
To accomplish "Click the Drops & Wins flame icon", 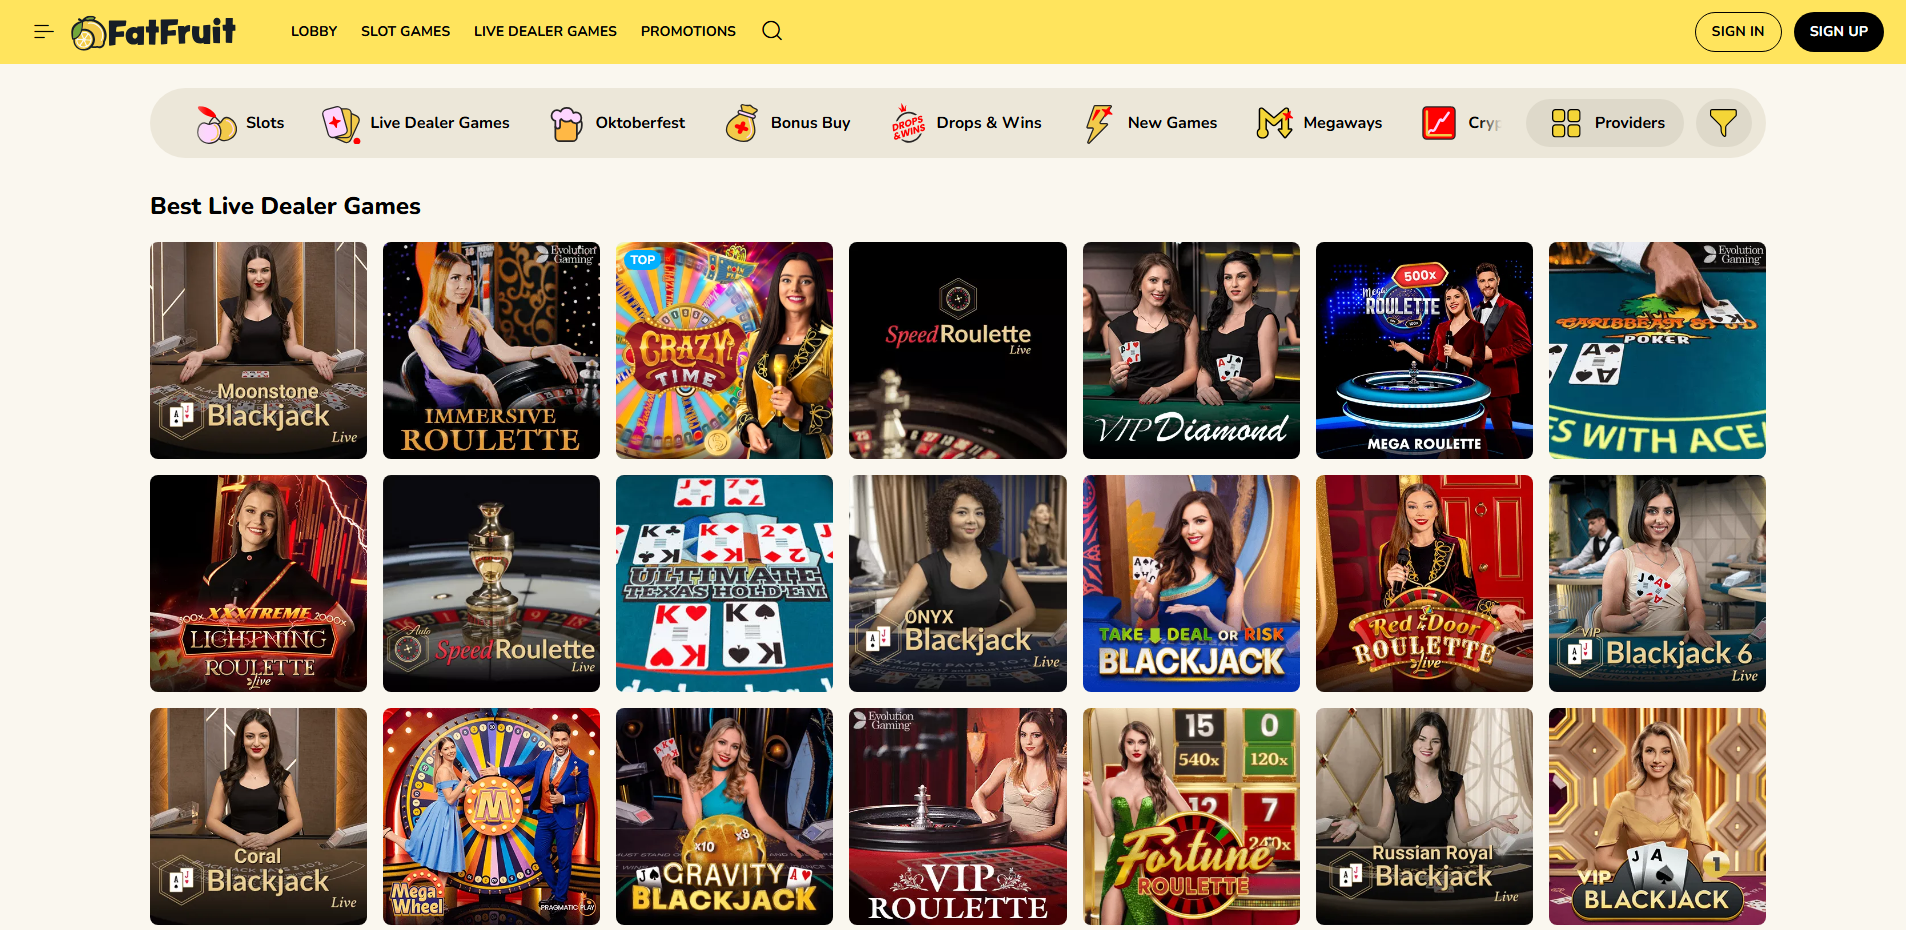I will [x=907, y=123].
